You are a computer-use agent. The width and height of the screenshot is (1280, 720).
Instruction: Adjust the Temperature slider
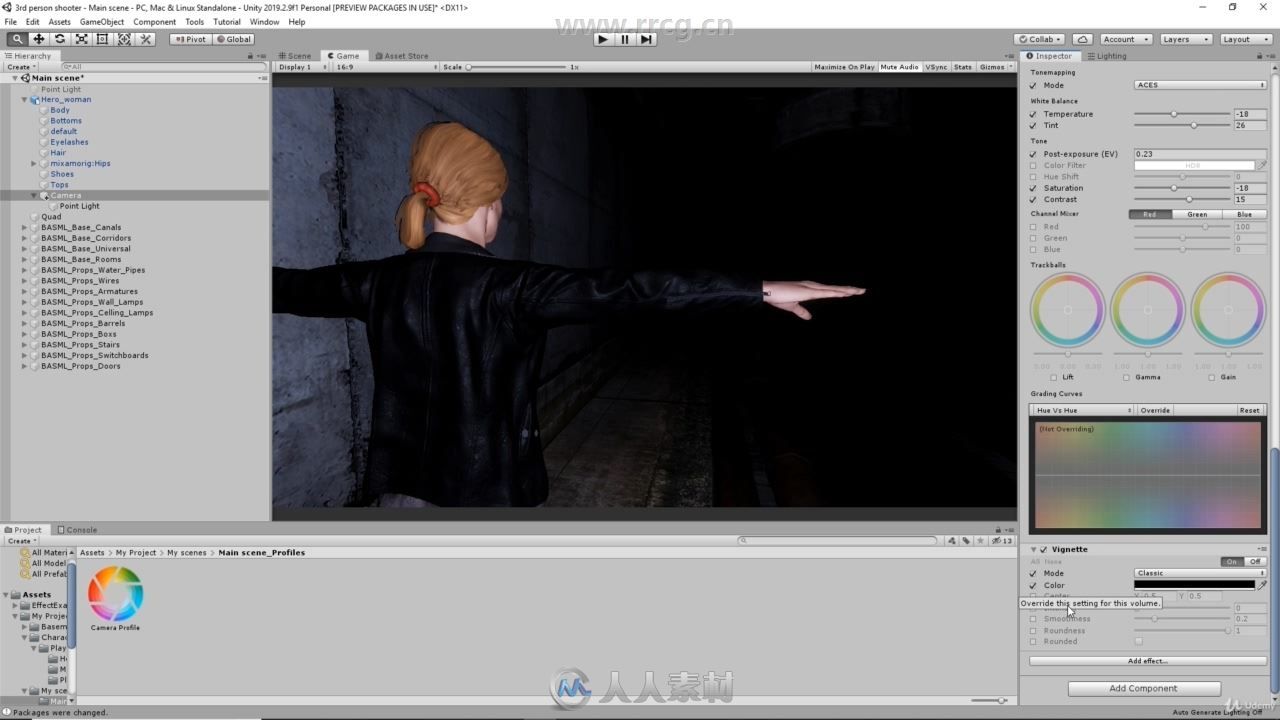1181,114
